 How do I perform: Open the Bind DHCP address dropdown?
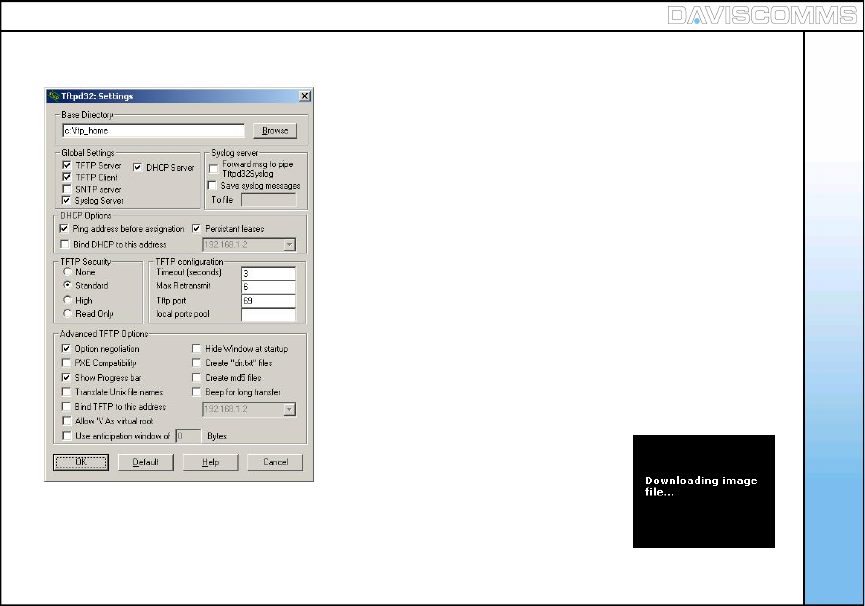click(x=289, y=243)
